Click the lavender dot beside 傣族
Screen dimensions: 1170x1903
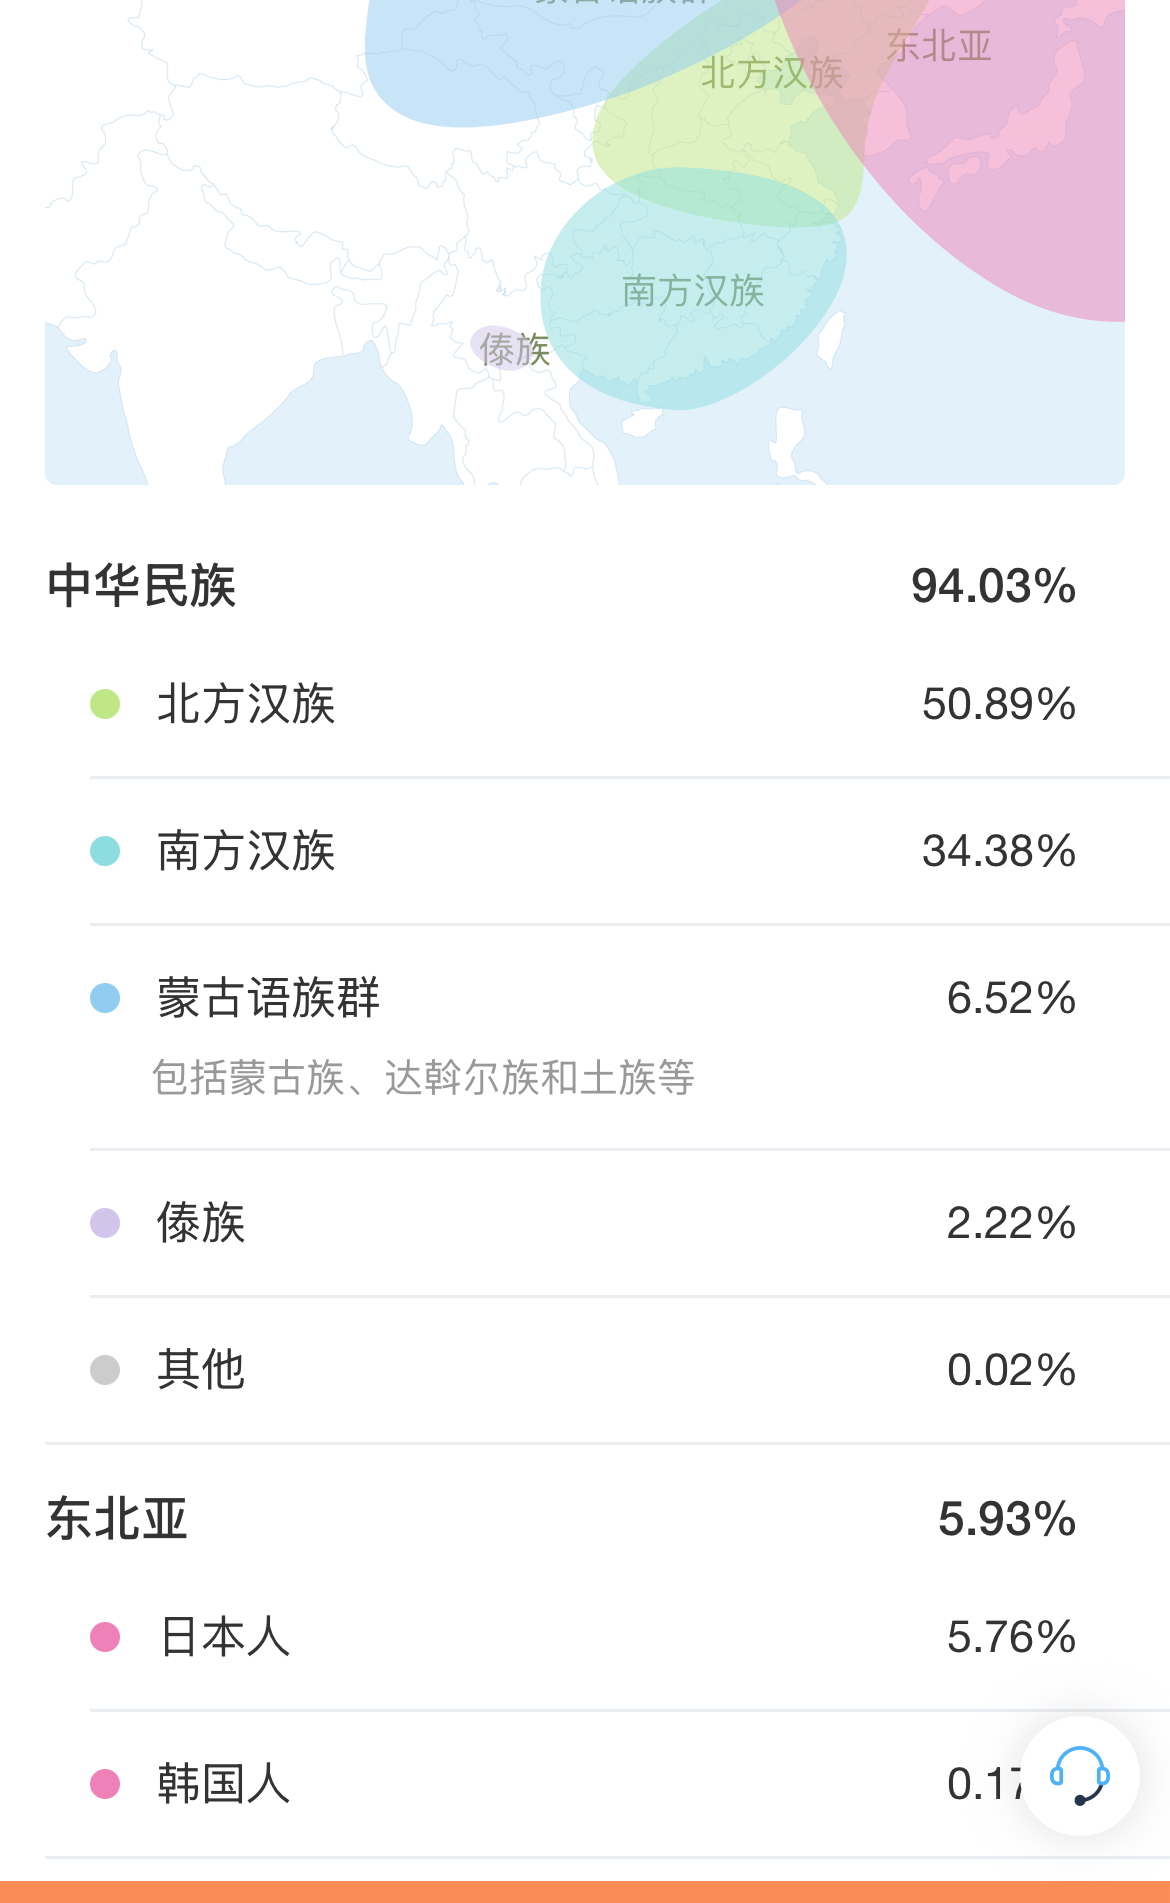(105, 1223)
